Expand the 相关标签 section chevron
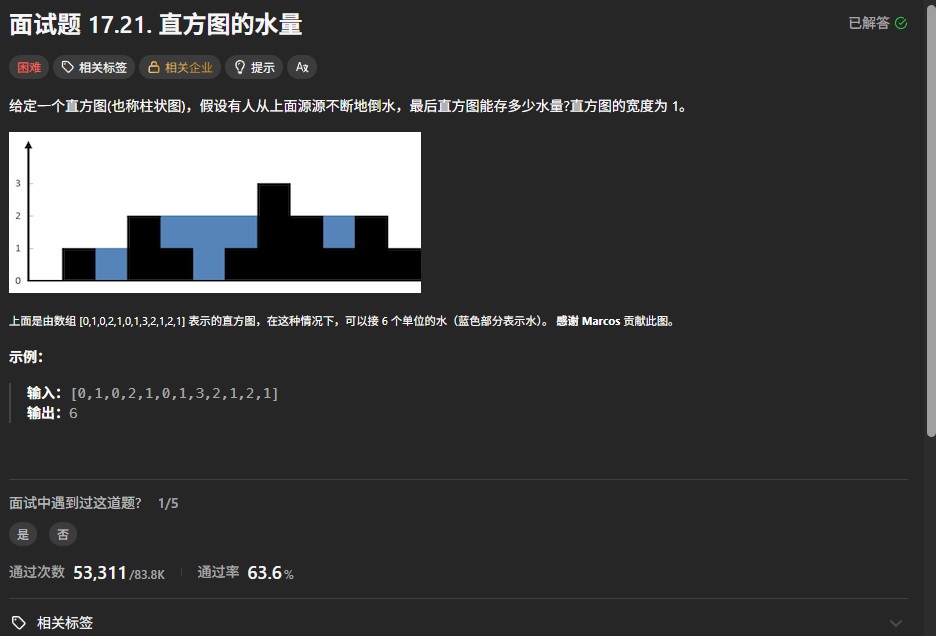 pyautogui.click(x=895, y=623)
